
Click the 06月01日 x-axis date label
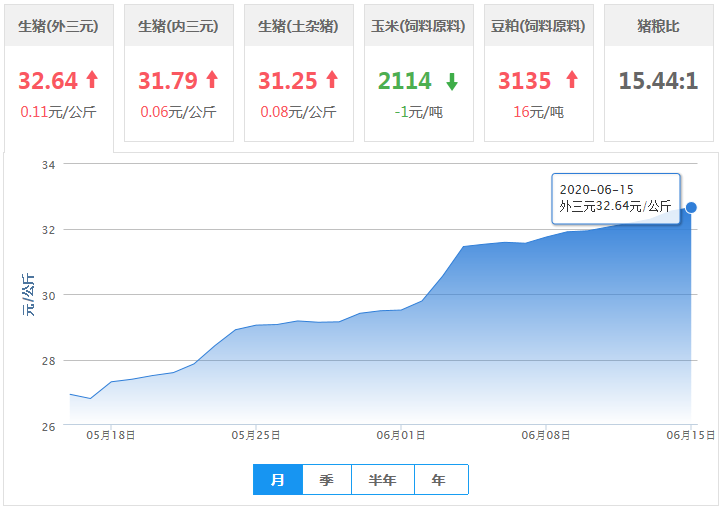(401, 435)
